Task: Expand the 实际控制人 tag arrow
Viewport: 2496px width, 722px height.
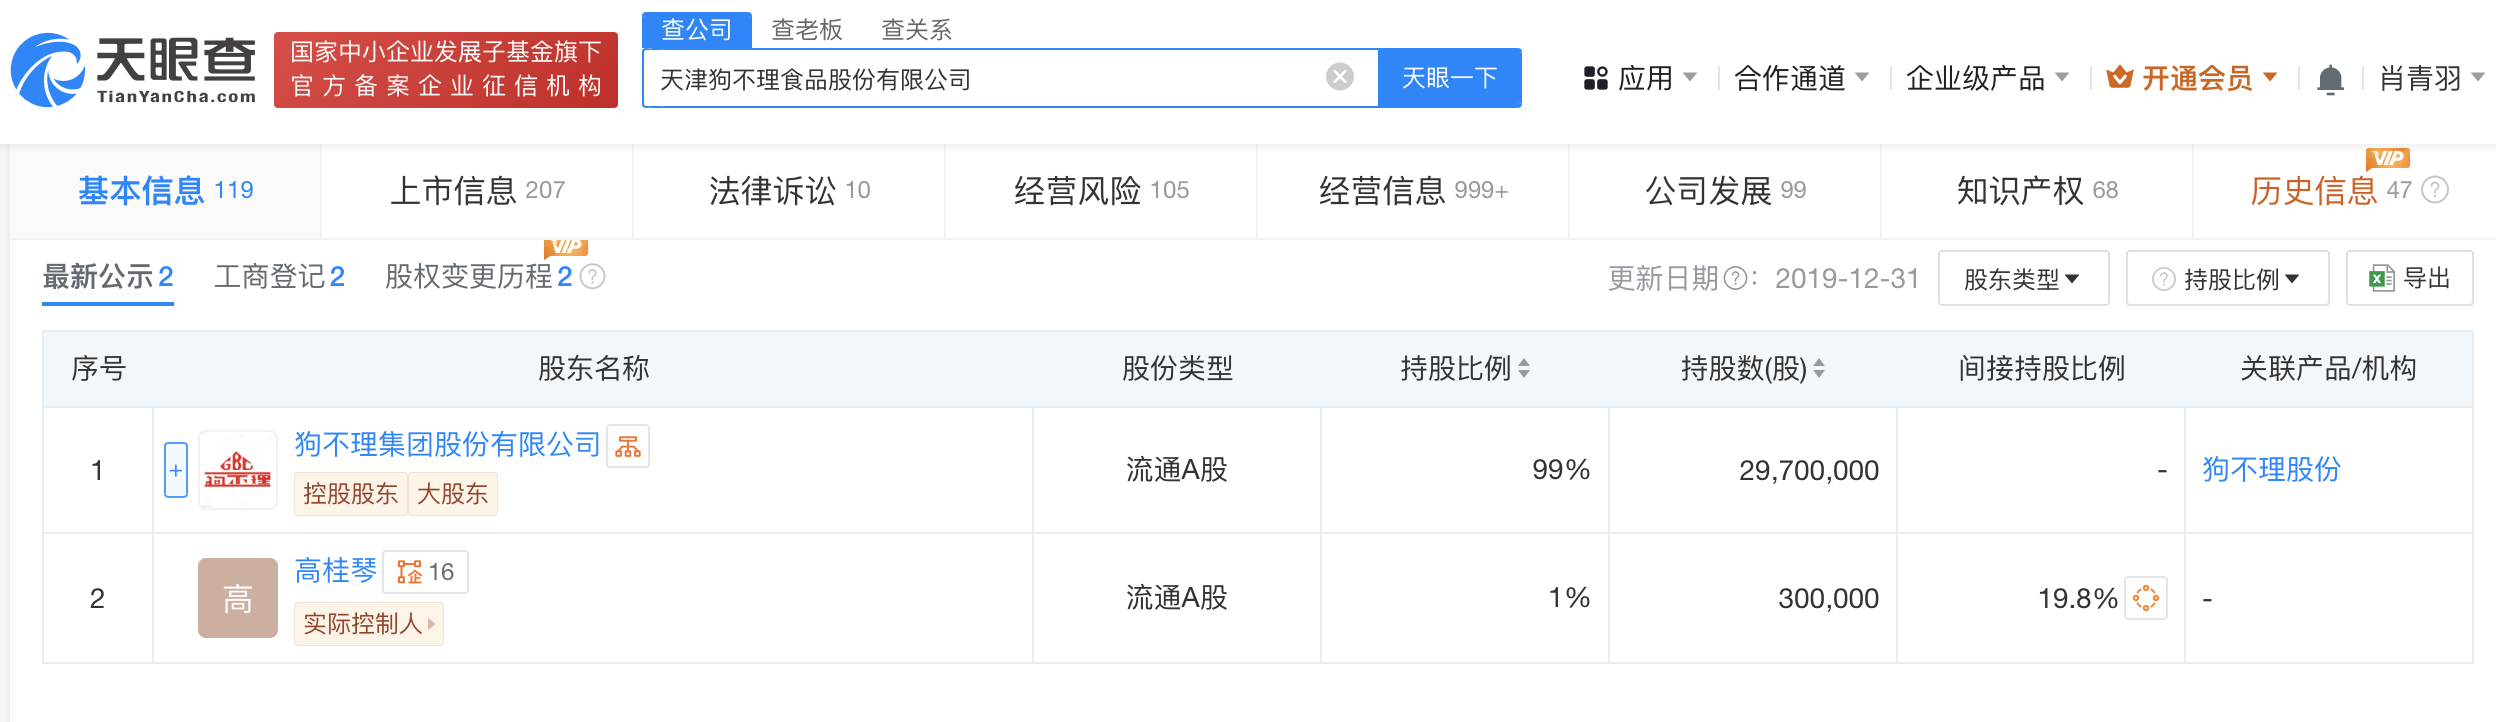Action: click(x=431, y=624)
